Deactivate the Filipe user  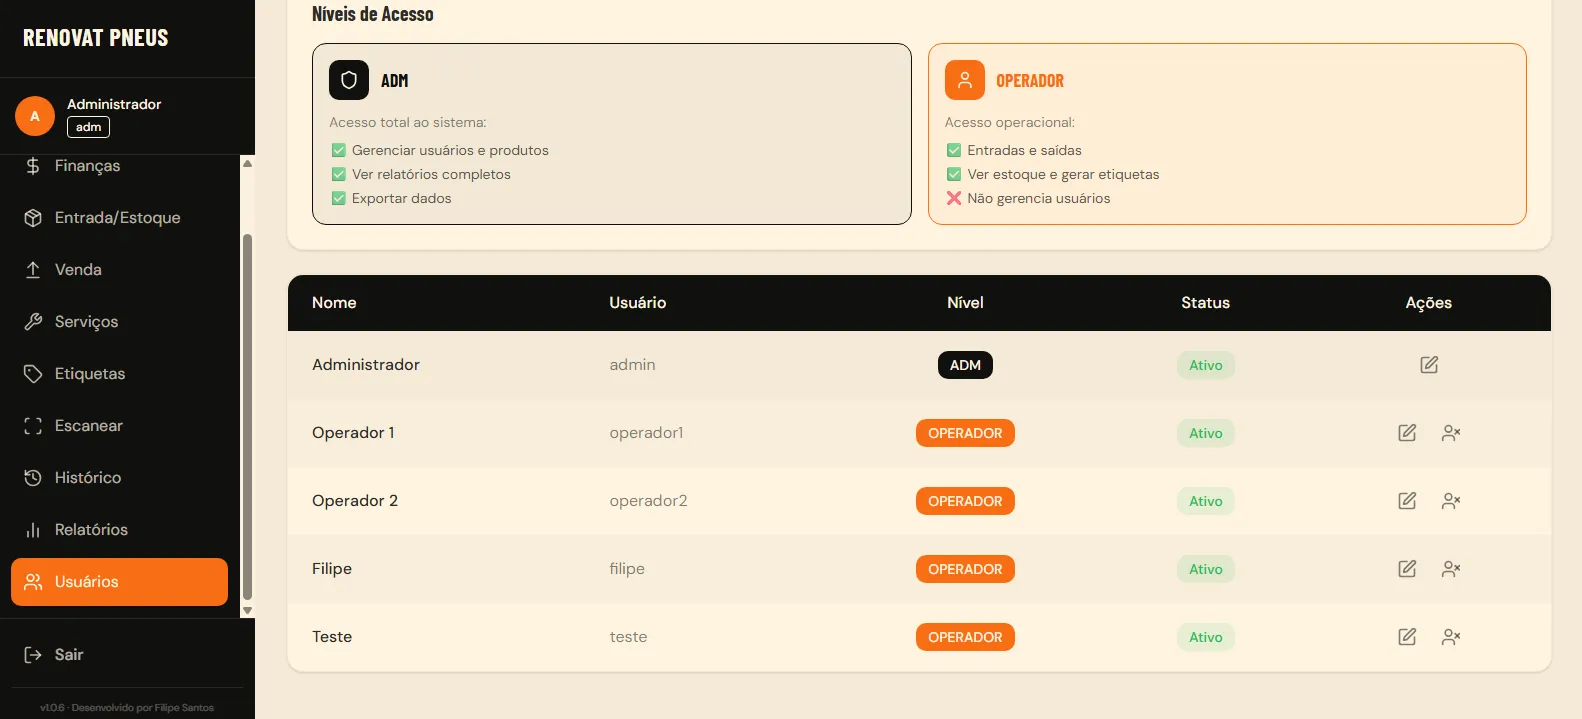pos(1451,569)
